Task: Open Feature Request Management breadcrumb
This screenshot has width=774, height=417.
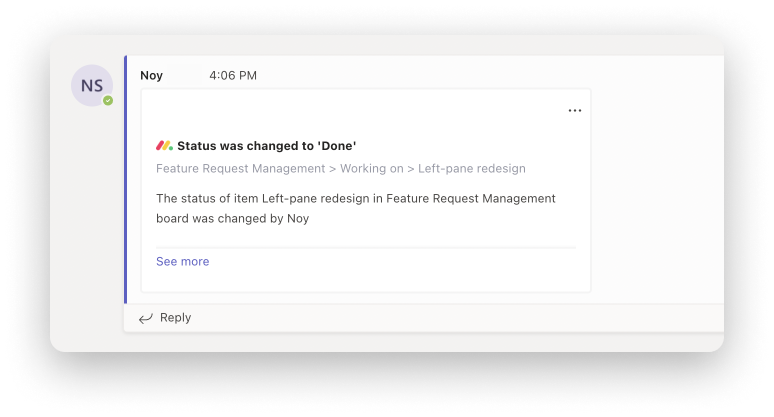Action: pyautogui.click(x=240, y=168)
